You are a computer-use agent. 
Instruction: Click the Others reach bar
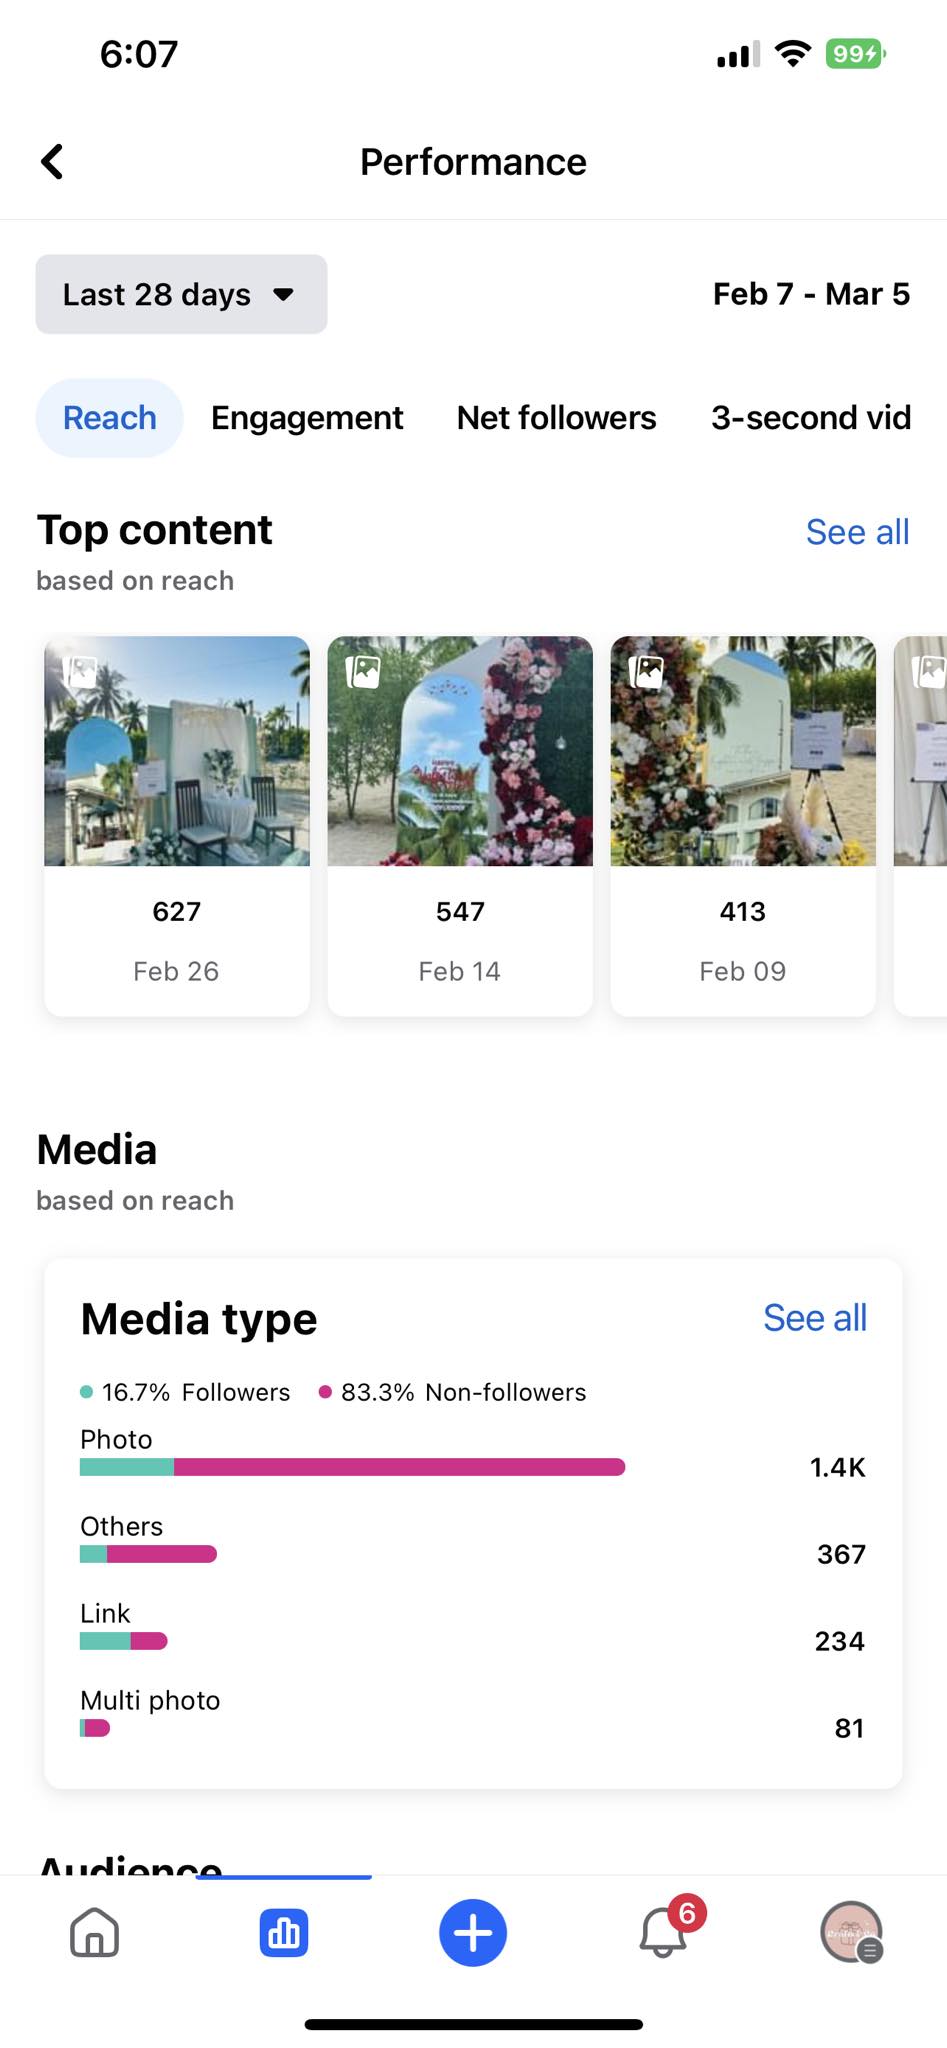point(148,1554)
